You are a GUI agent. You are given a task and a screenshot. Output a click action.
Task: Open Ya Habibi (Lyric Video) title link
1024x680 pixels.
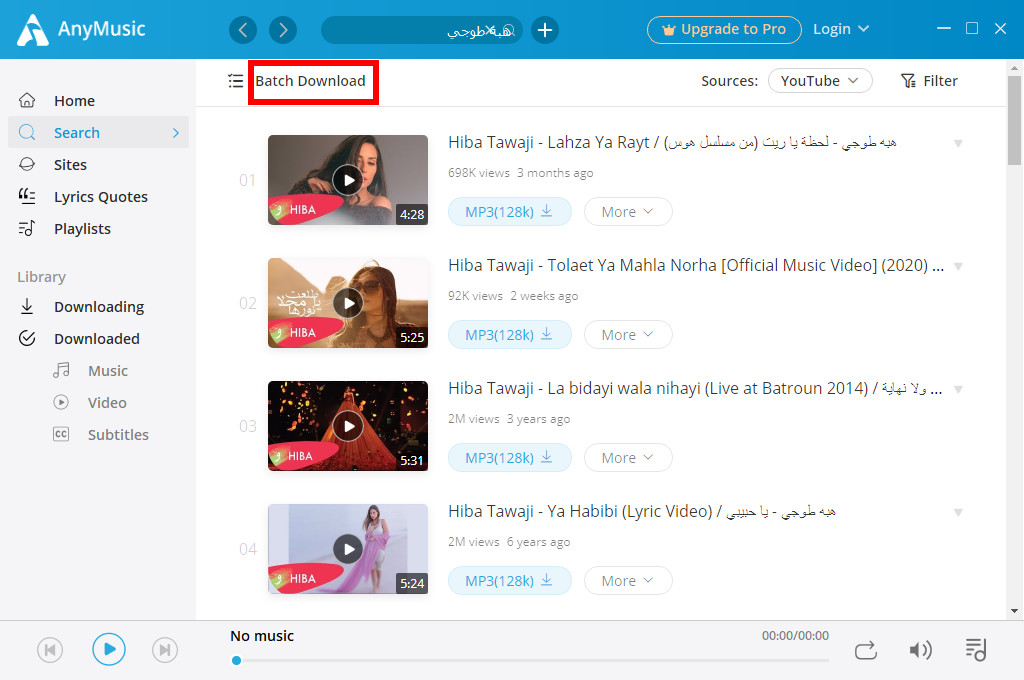(x=642, y=511)
